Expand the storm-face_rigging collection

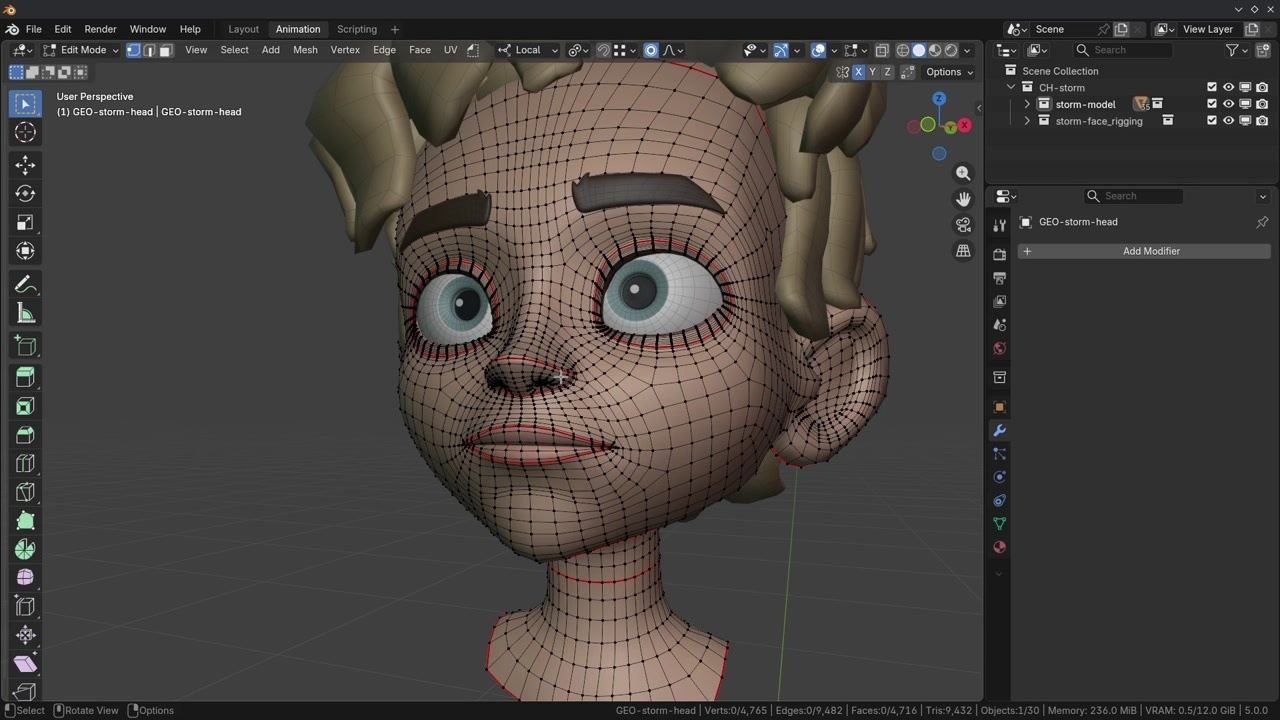tap(1027, 121)
